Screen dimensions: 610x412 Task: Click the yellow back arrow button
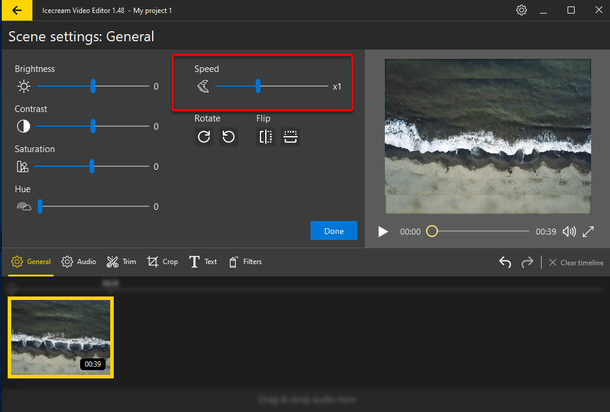(x=17, y=10)
